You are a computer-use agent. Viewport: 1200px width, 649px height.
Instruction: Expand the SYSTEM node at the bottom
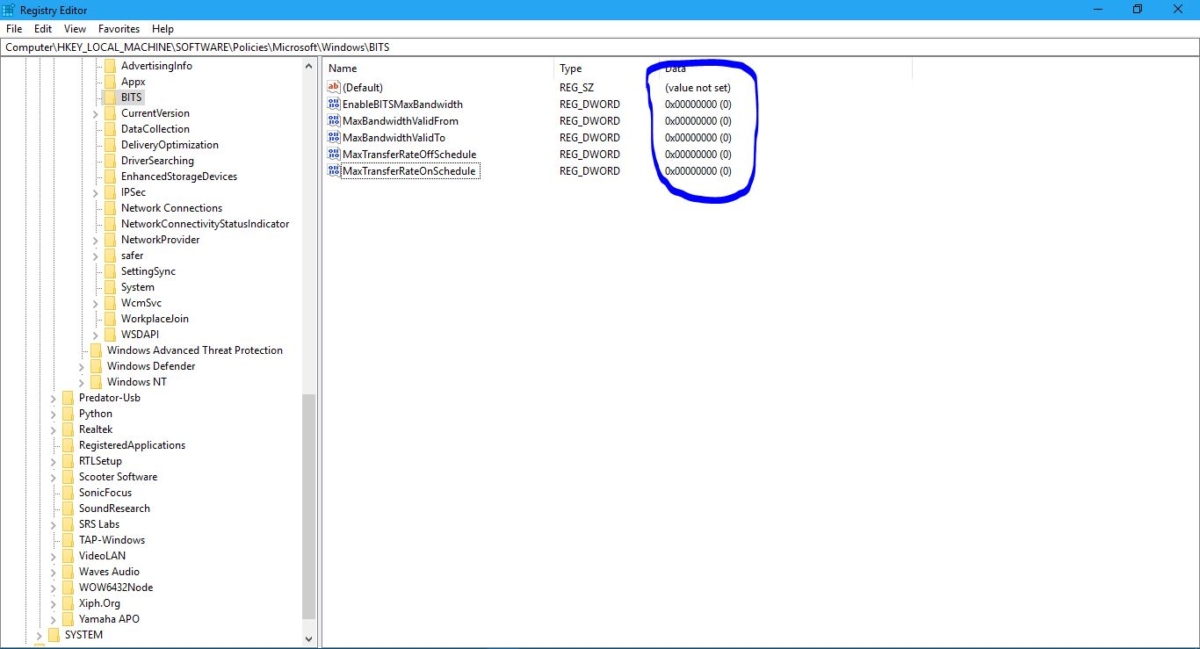[x=38, y=634]
